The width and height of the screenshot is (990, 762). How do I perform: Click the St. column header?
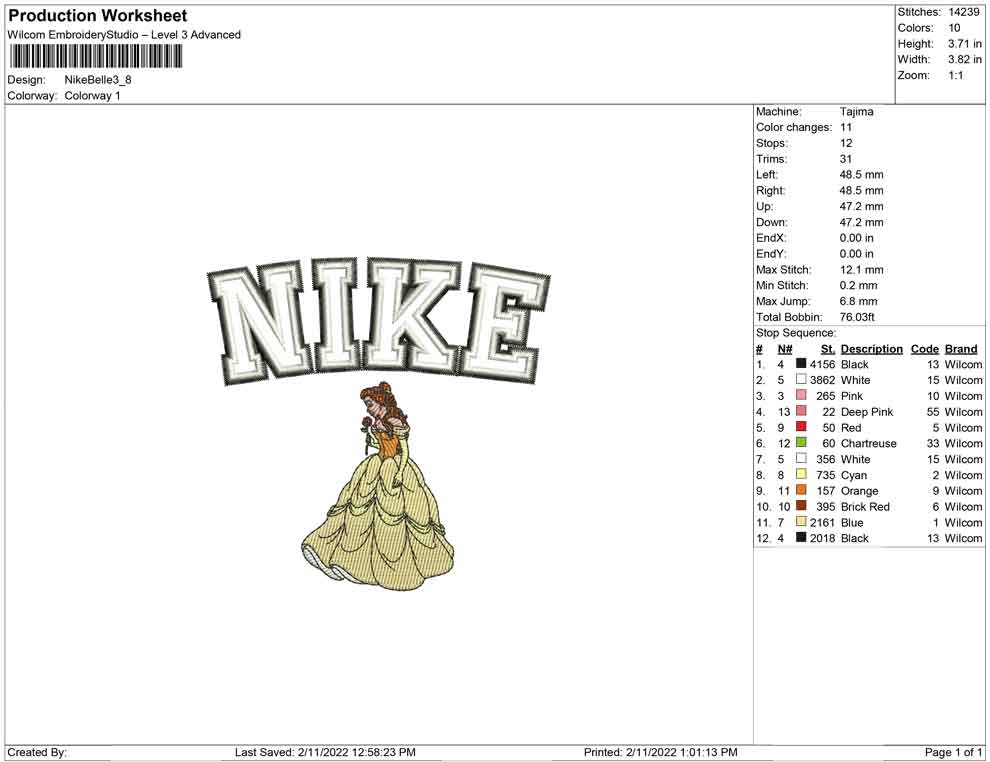point(828,348)
